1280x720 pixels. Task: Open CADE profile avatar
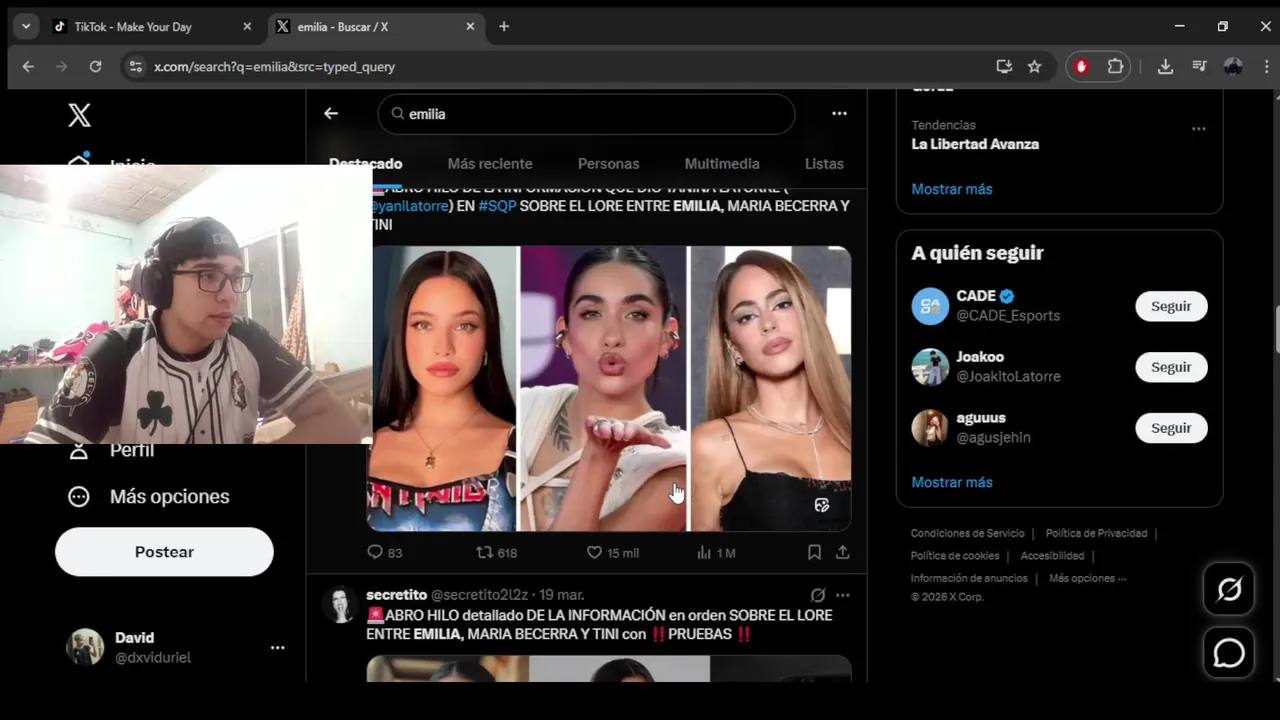click(x=930, y=306)
